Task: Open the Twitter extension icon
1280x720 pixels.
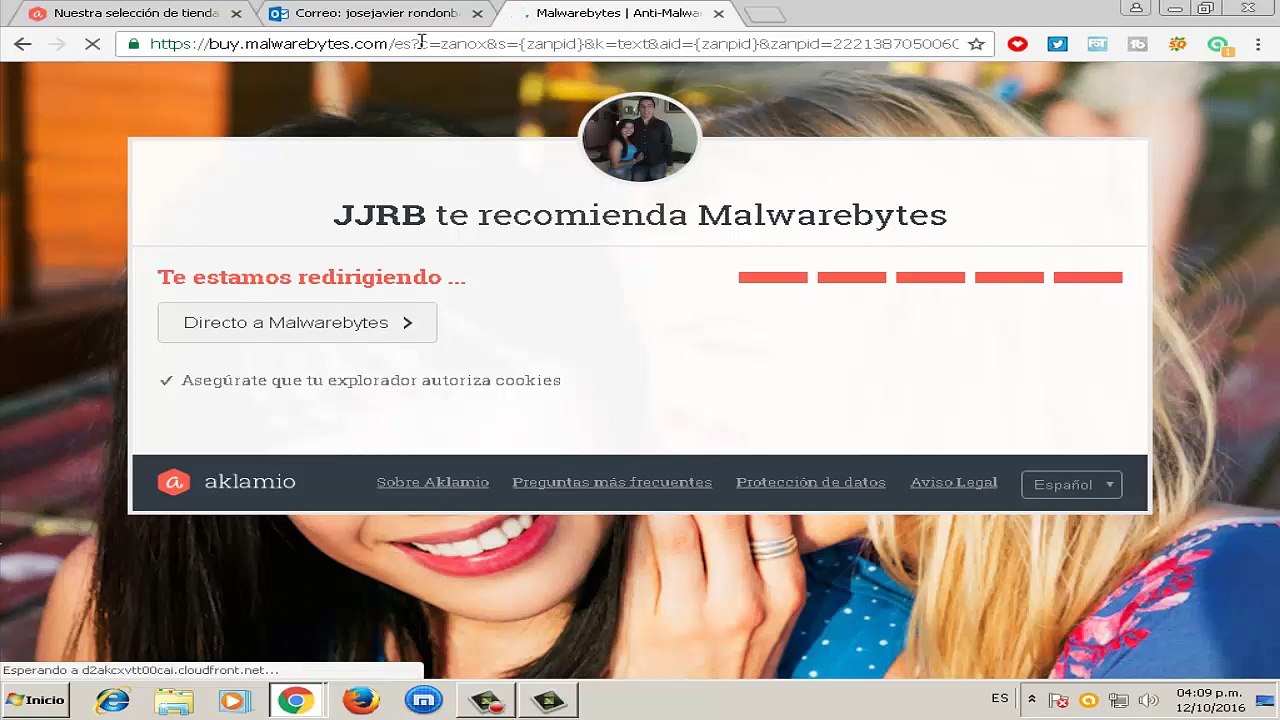Action: pyautogui.click(x=1057, y=44)
